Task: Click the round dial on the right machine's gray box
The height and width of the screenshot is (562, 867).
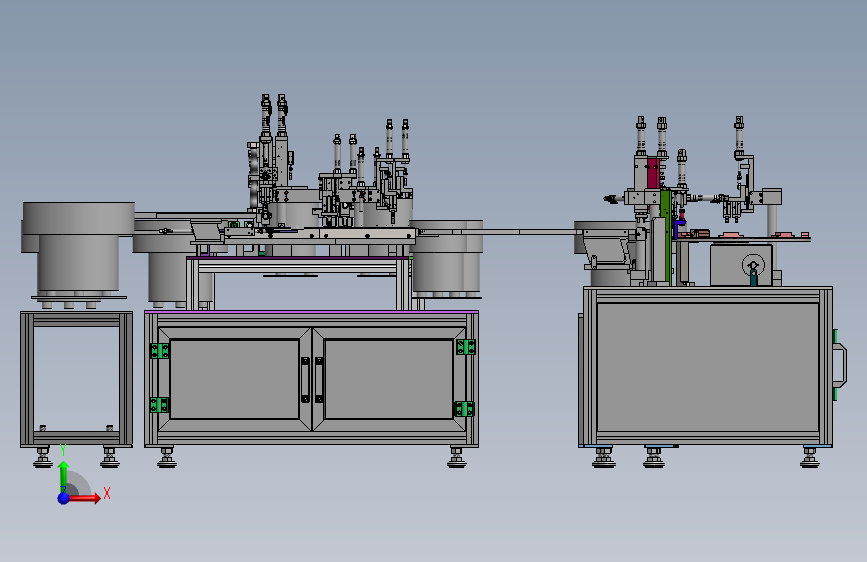Action: click(x=753, y=266)
